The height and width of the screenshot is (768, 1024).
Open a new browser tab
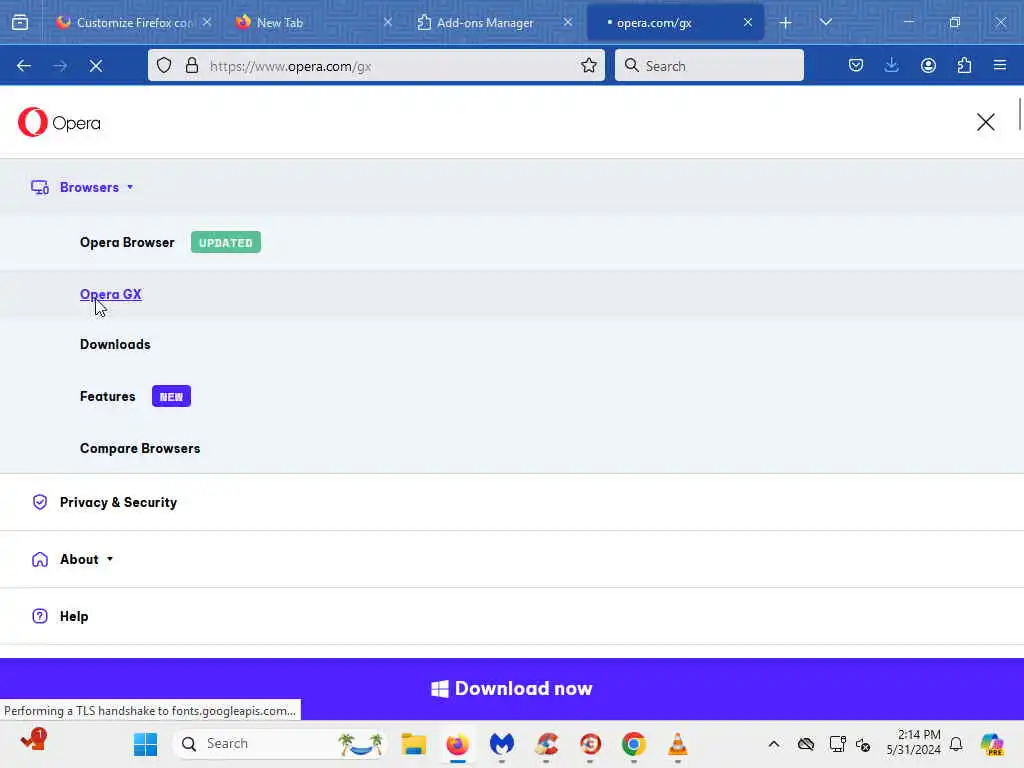coord(786,23)
